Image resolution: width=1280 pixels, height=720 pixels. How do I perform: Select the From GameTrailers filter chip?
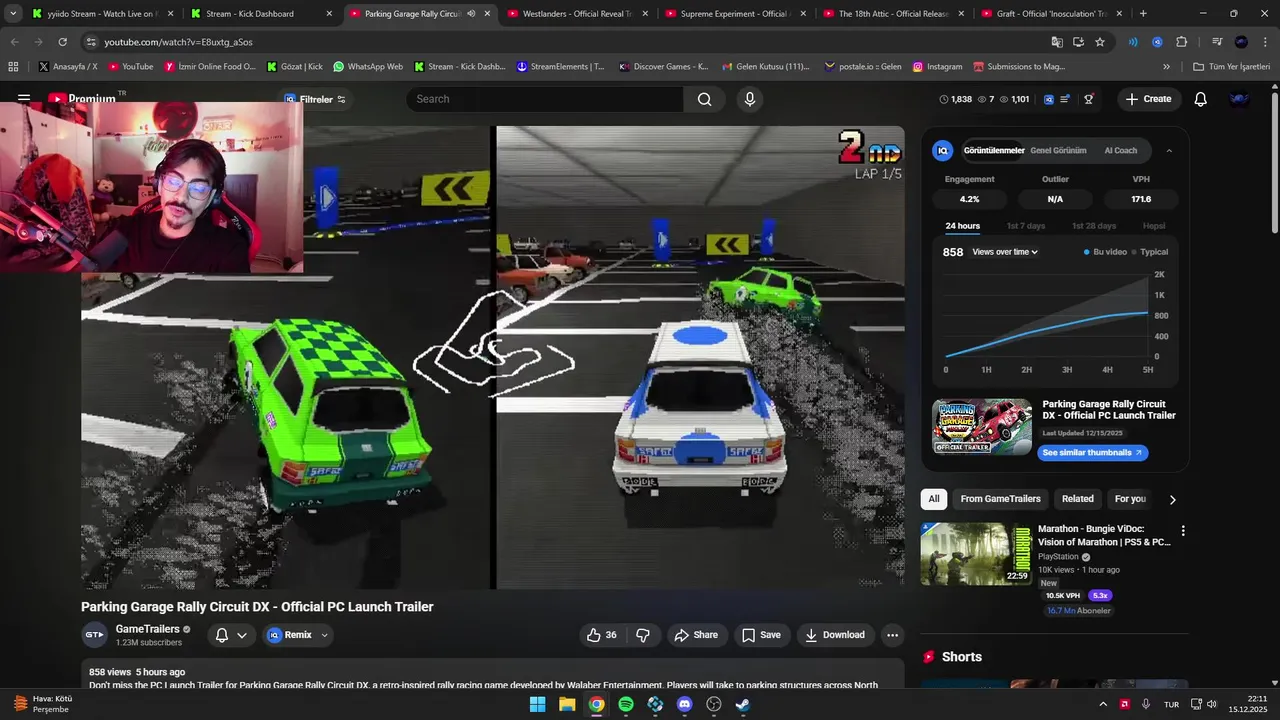1000,499
